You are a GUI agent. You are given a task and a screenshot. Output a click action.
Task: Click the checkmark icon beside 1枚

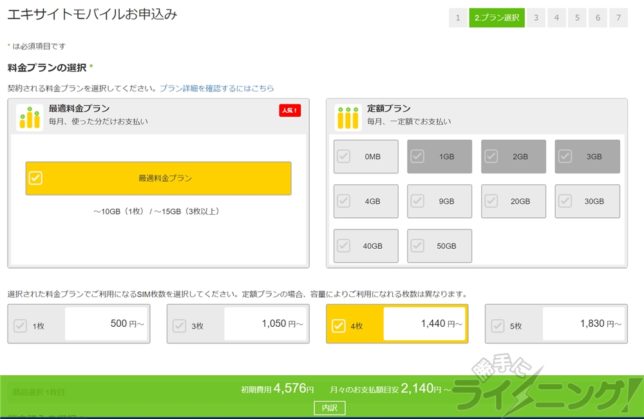click(20, 325)
